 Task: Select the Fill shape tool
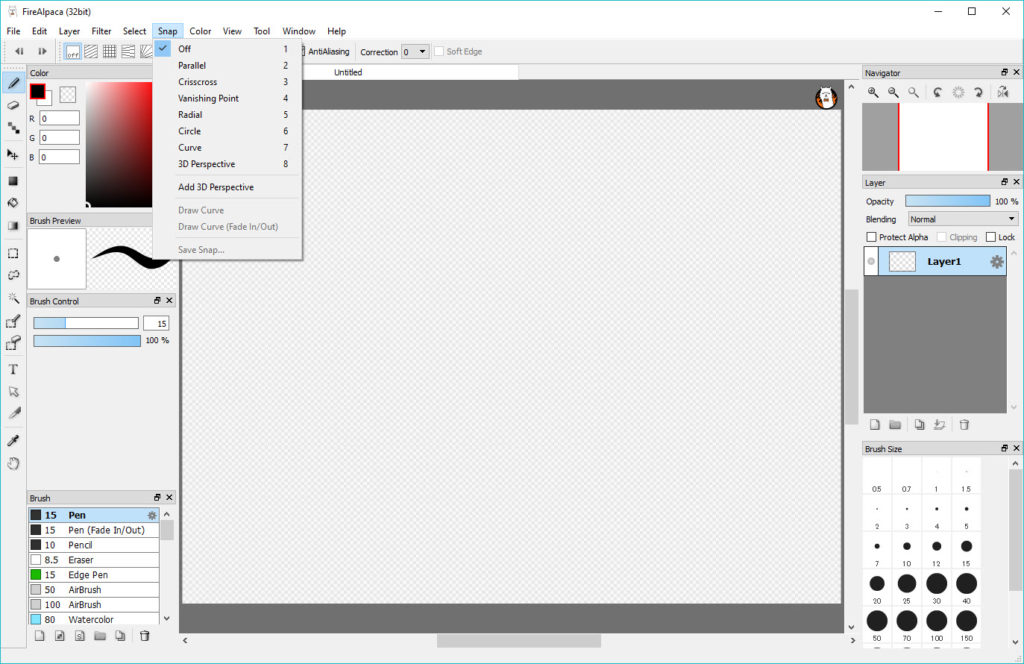pos(13,181)
